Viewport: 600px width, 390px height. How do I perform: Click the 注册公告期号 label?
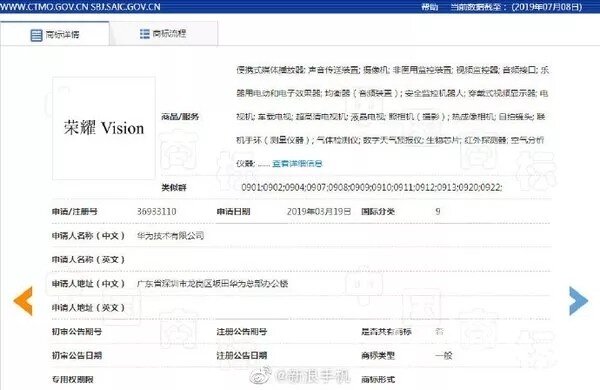point(242,331)
